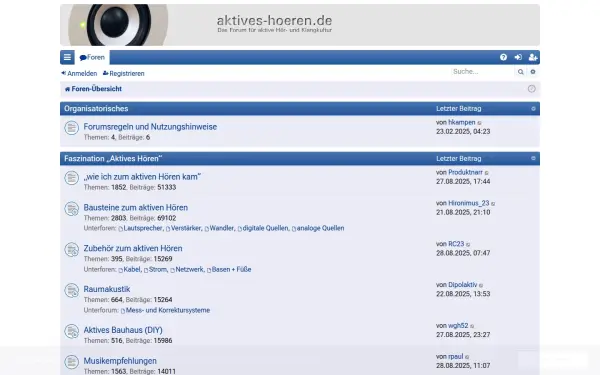
Task: Click forum icon beside Forumsregeln und Nutzungshinweise
Action: tap(72, 128)
